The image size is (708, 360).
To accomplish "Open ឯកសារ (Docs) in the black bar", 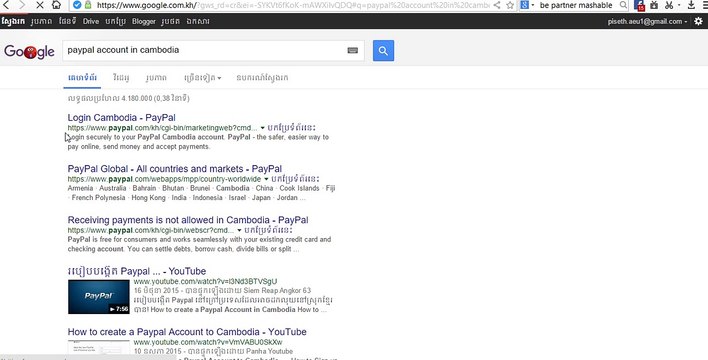I will coord(198,21).
